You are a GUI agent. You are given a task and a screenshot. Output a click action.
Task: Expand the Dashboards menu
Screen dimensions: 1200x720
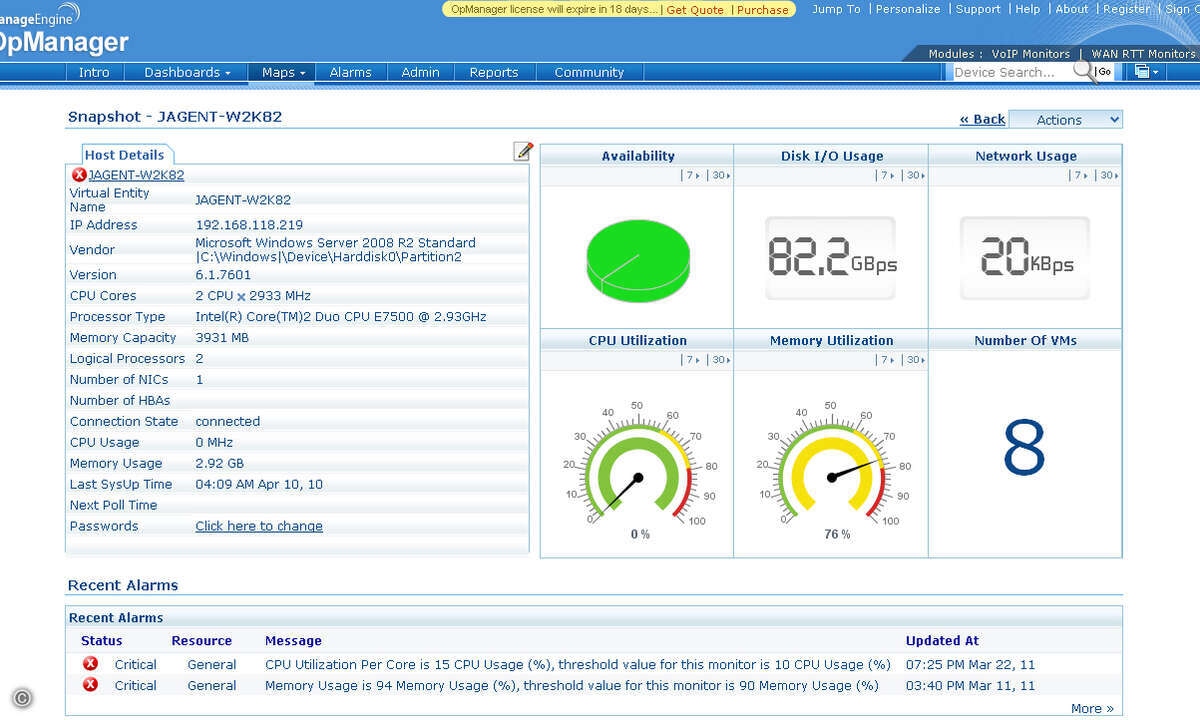187,72
